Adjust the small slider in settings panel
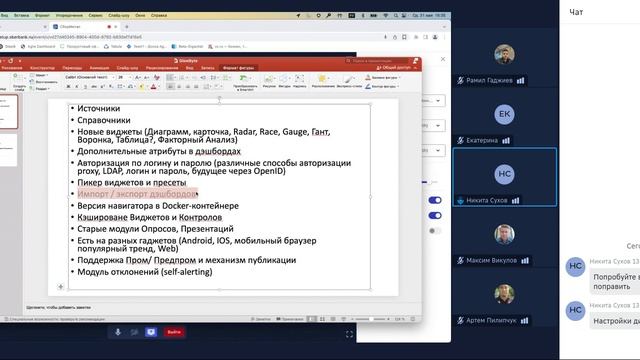 [x=429, y=182]
